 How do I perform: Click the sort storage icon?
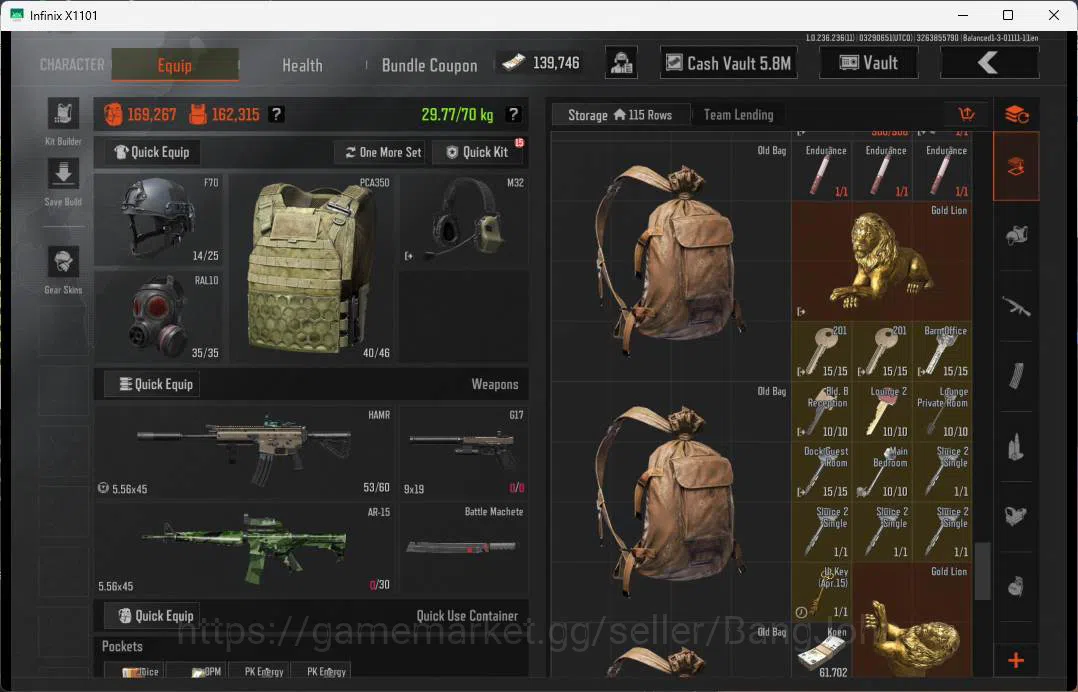[x=967, y=114]
